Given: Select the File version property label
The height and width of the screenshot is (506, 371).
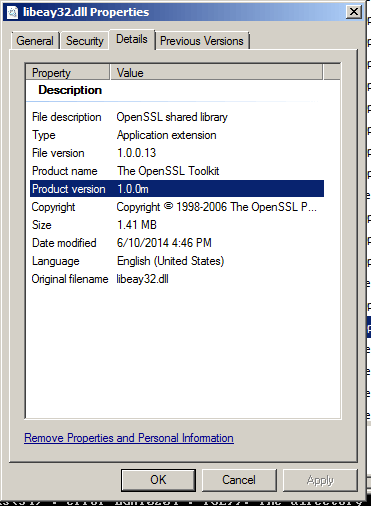Looking at the screenshot, I should 58,153.
